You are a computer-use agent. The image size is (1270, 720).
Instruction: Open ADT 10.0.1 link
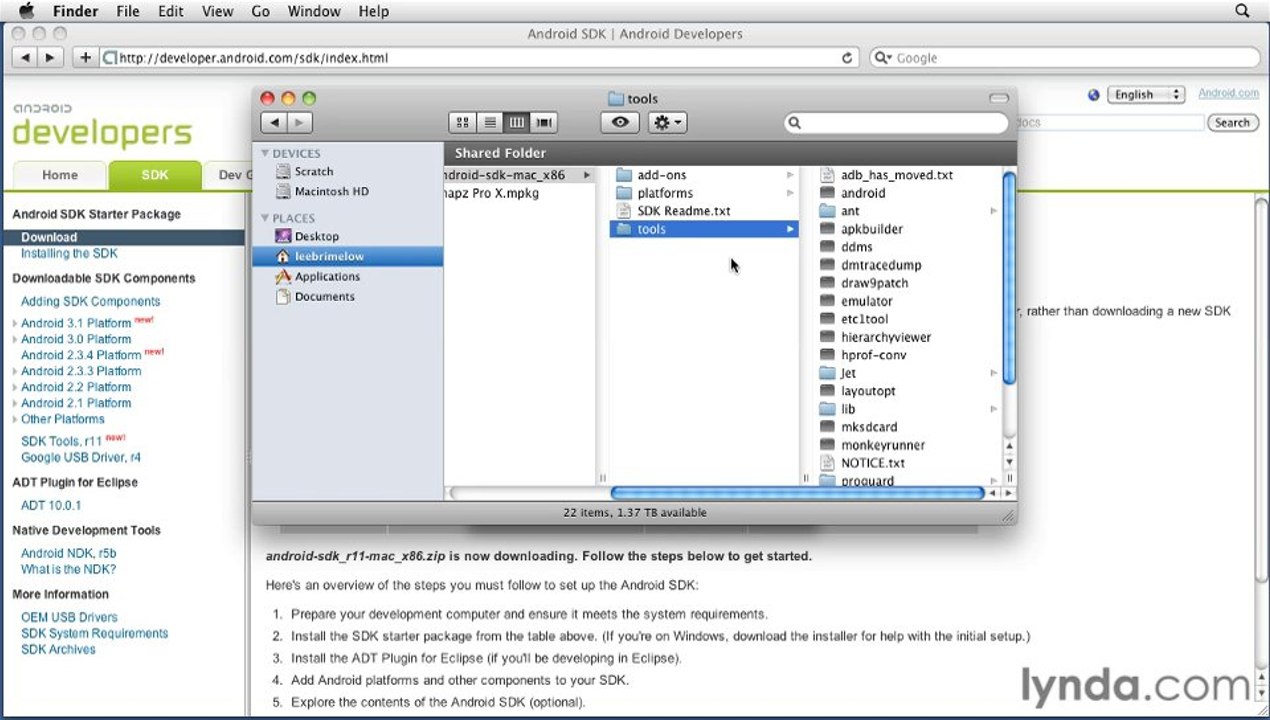51,505
